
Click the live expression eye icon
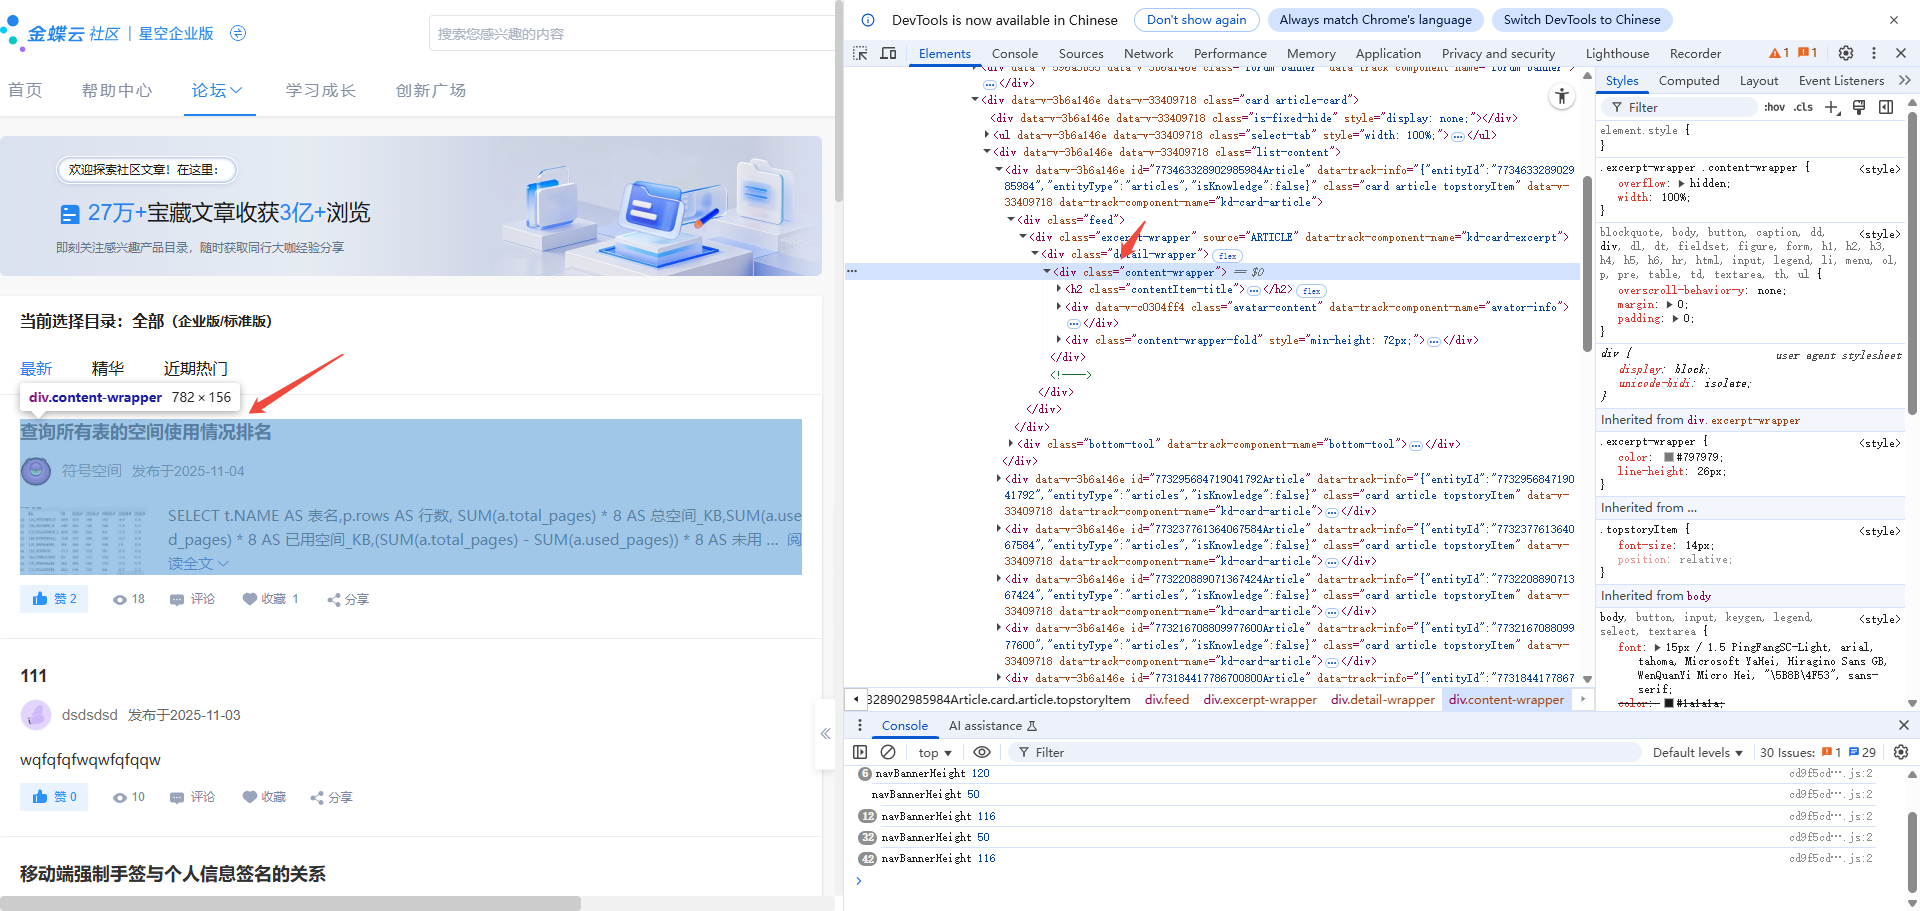(982, 752)
